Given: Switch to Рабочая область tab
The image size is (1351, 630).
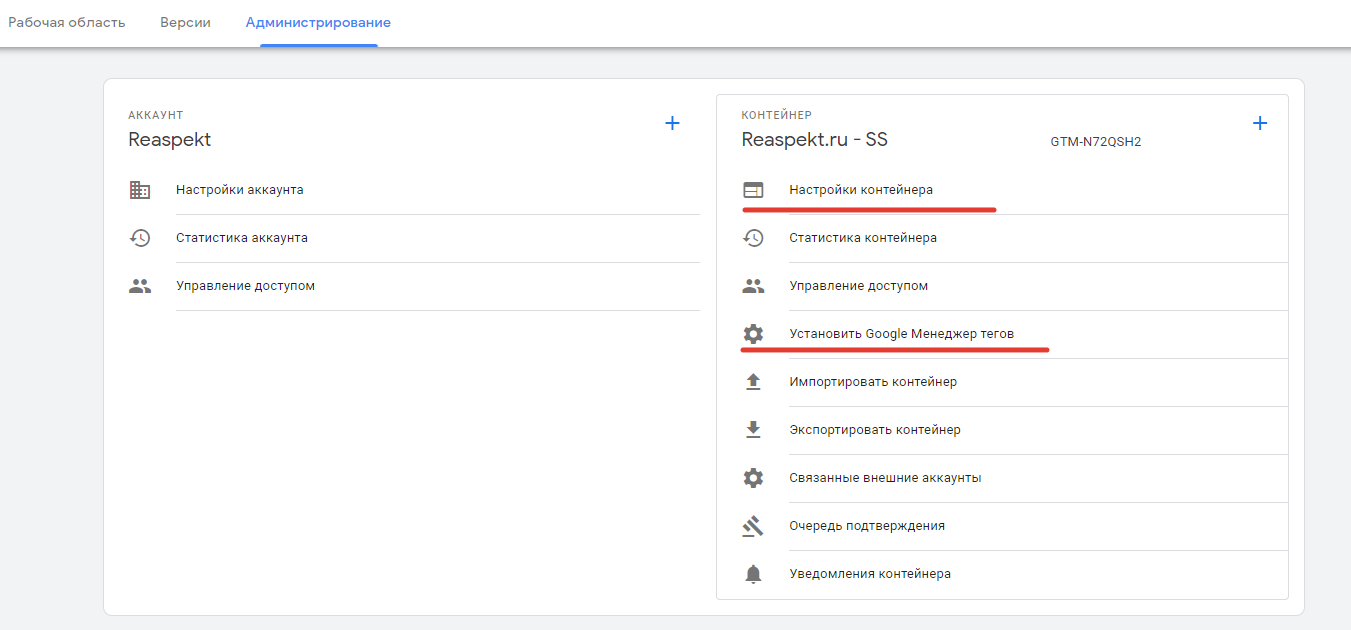Looking at the screenshot, I should (67, 22).
